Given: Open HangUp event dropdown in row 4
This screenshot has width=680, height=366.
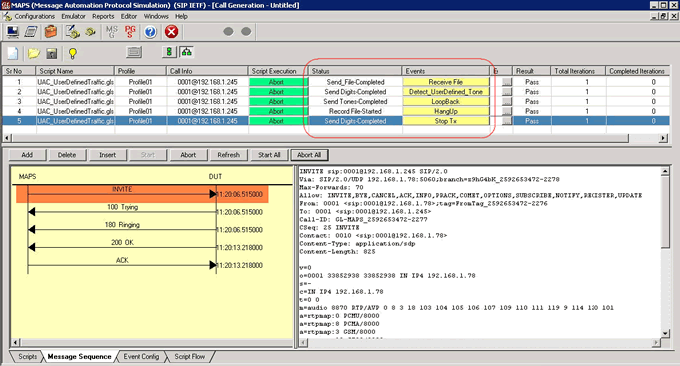Looking at the screenshot, I should pyautogui.click(x=446, y=111).
